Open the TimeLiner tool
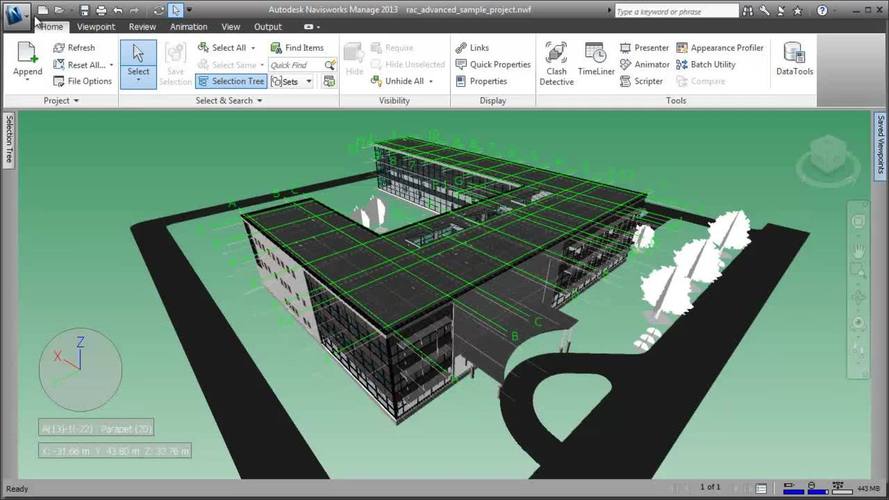The height and width of the screenshot is (500, 889). pos(596,59)
